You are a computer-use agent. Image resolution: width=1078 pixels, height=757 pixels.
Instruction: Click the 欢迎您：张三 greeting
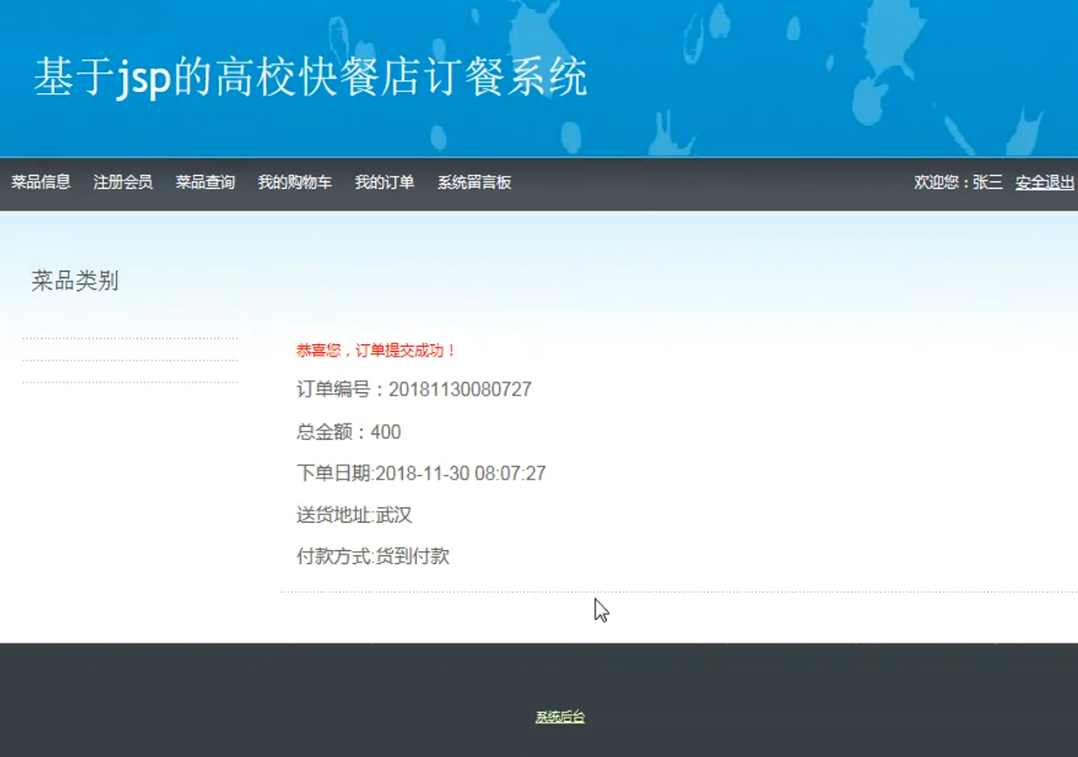pyautogui.click(x=958, y=182)
